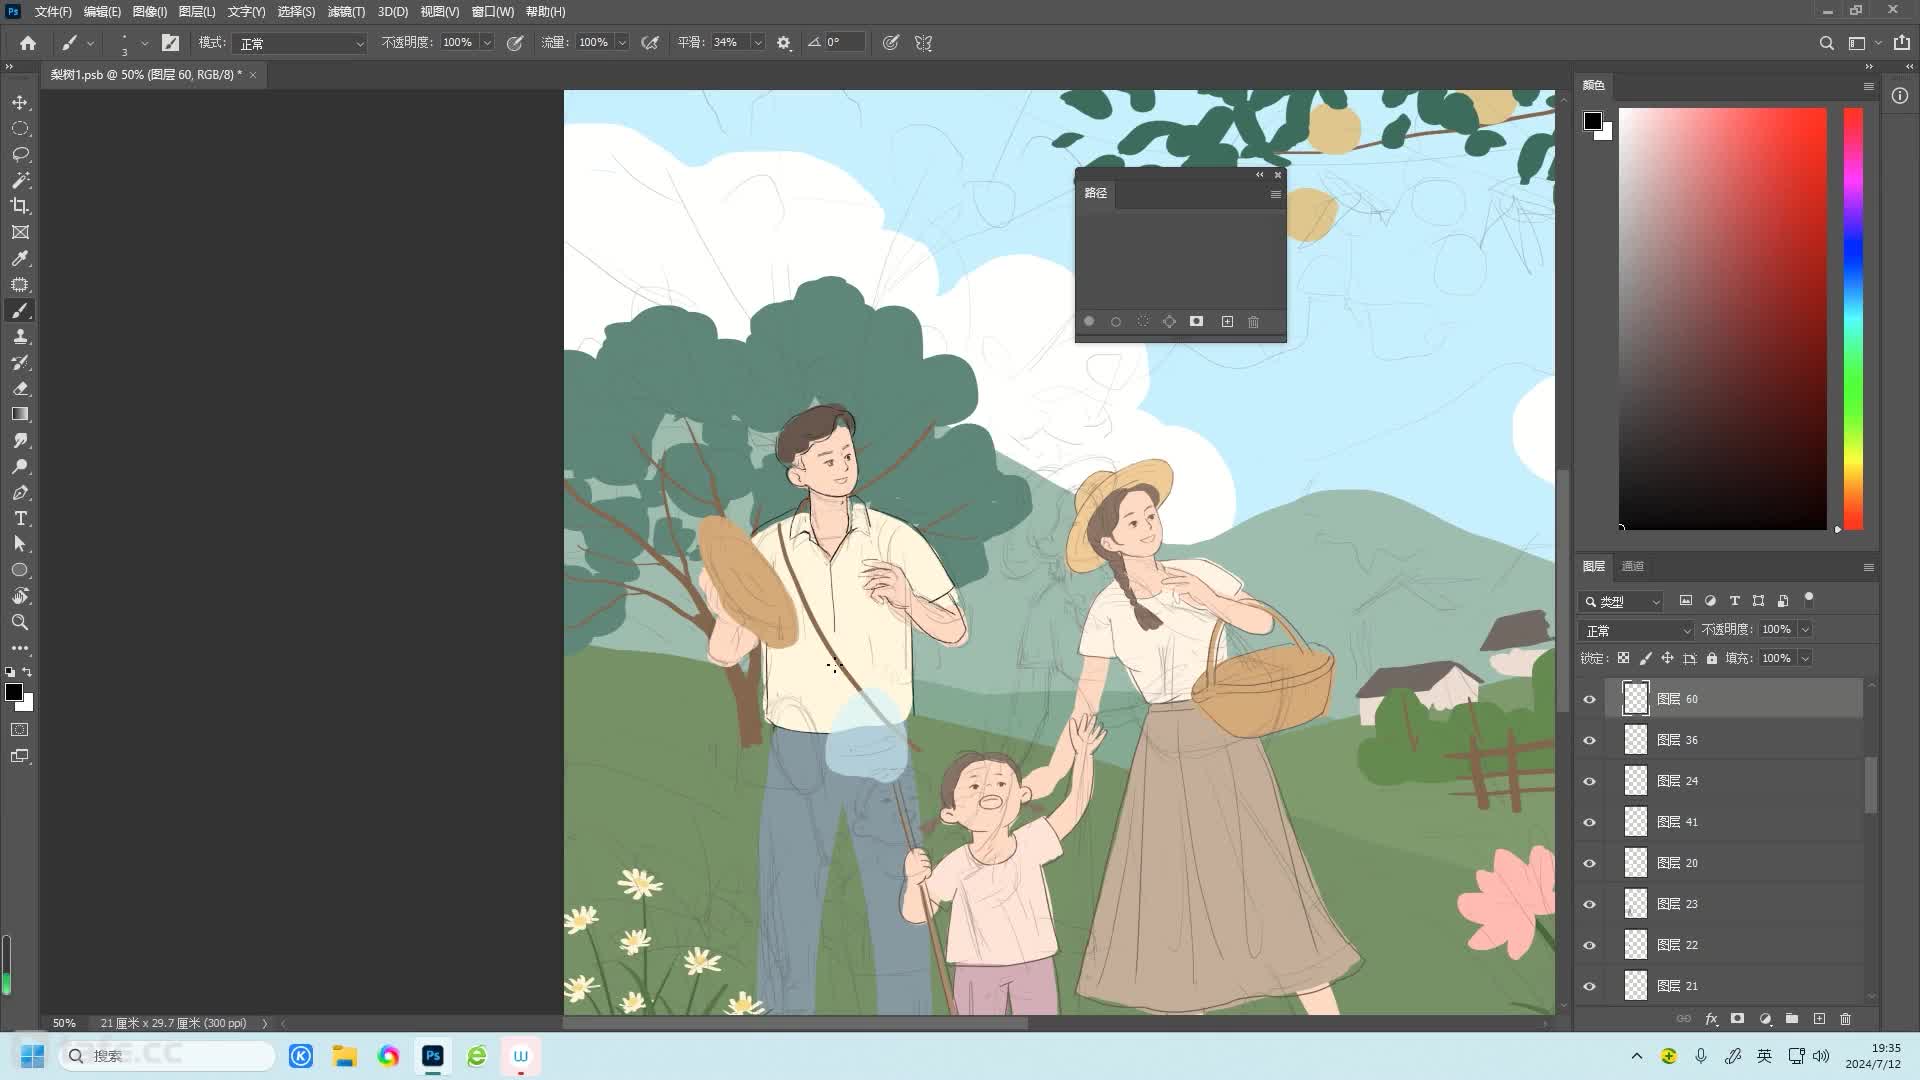Select the Smudge tool
This screenshot has width=1920, height=1080.
[20, 441]
